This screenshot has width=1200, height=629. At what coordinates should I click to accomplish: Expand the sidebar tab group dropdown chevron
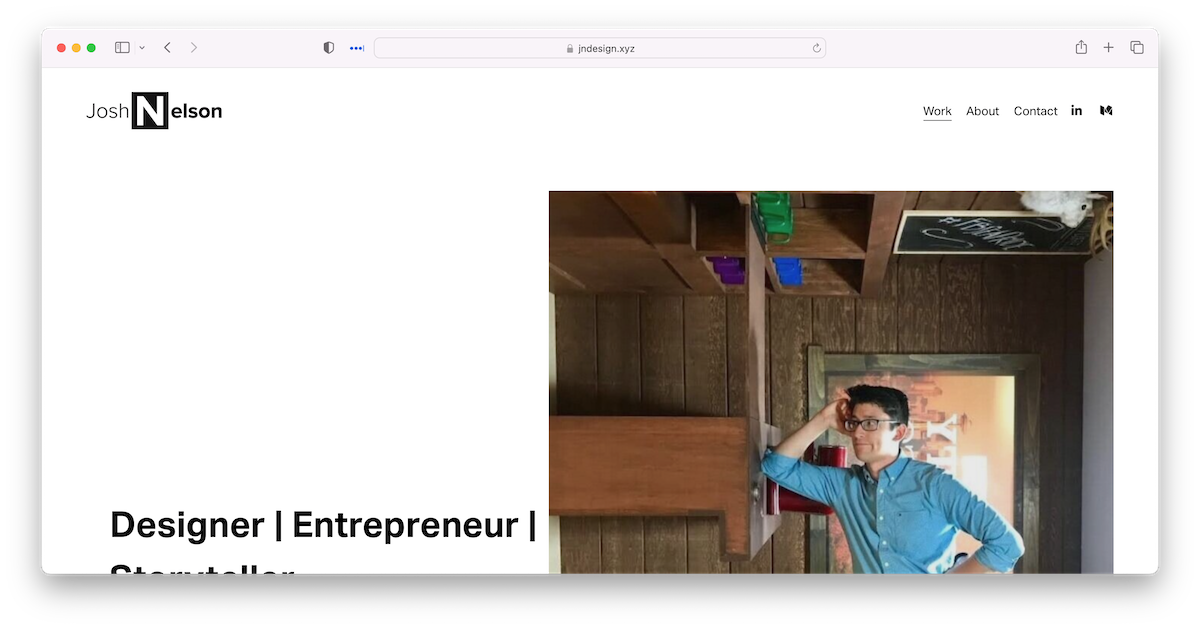coord(142,48)
